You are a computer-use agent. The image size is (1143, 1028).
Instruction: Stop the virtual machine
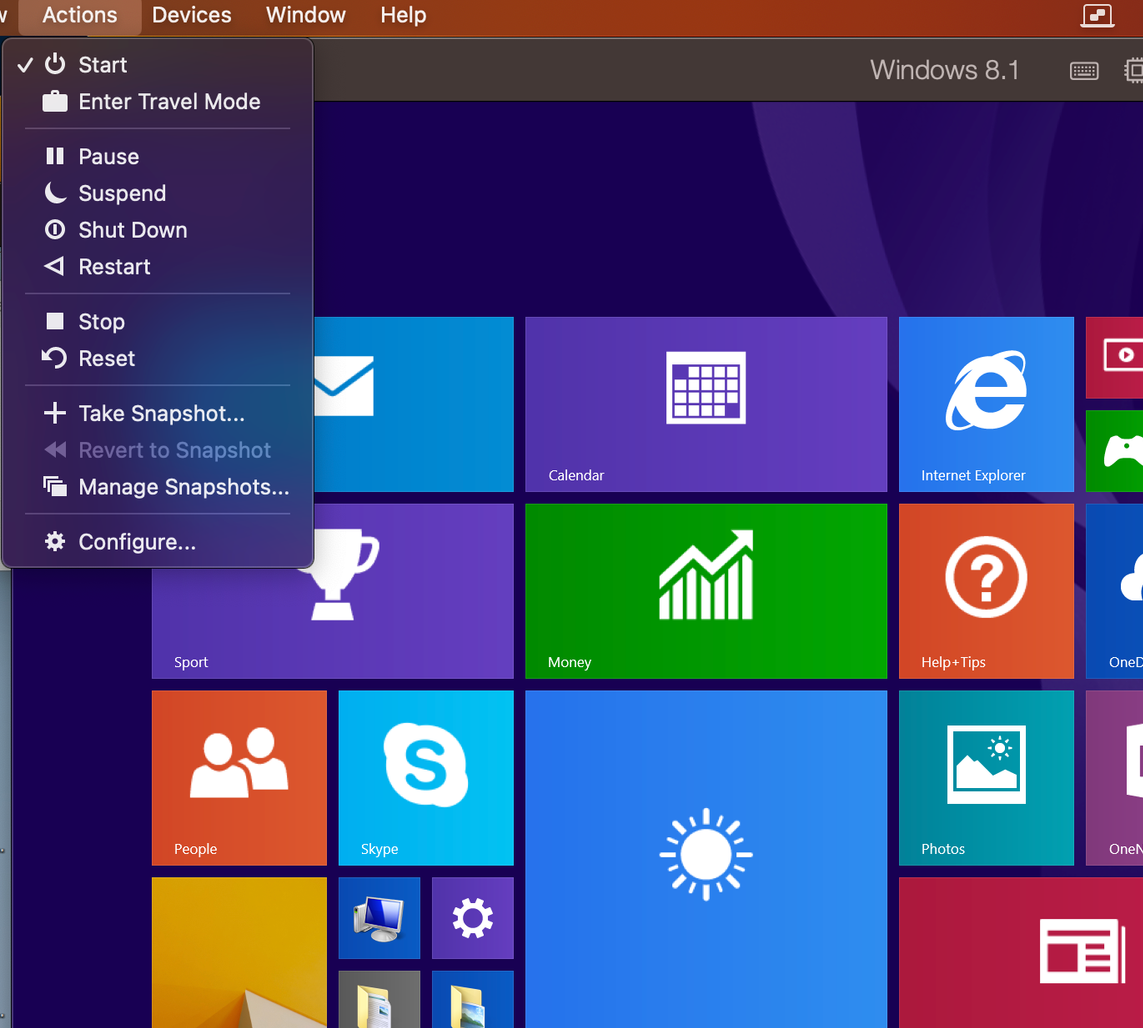pyautogui.click(x=158, y=322)
